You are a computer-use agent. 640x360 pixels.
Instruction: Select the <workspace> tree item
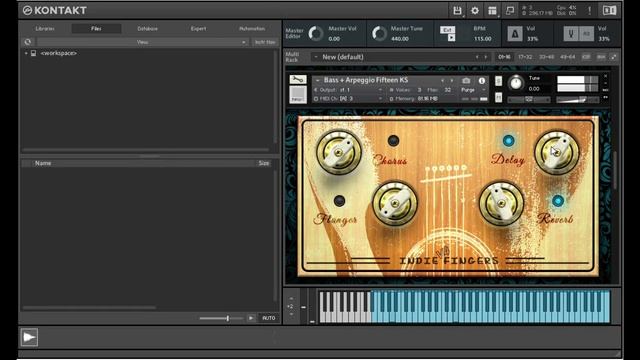pyautogui.click(x=58, y=53)
